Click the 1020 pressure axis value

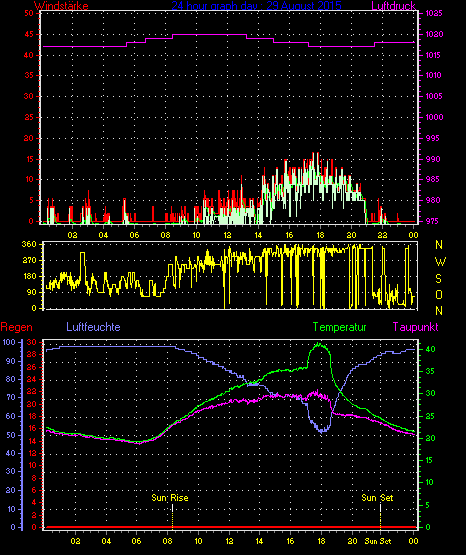(x=434, y=34)
